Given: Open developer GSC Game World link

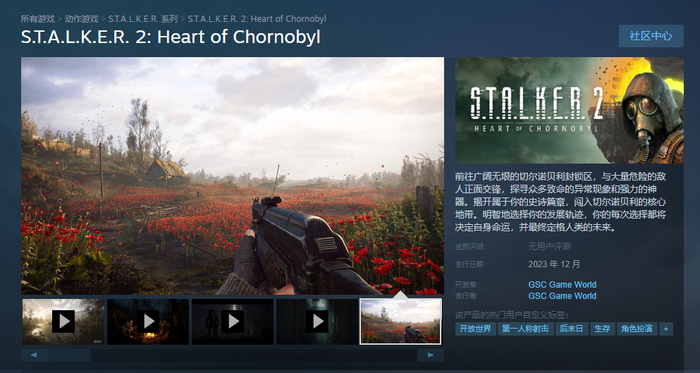Looking at the screenshot, I should (562, 285).
